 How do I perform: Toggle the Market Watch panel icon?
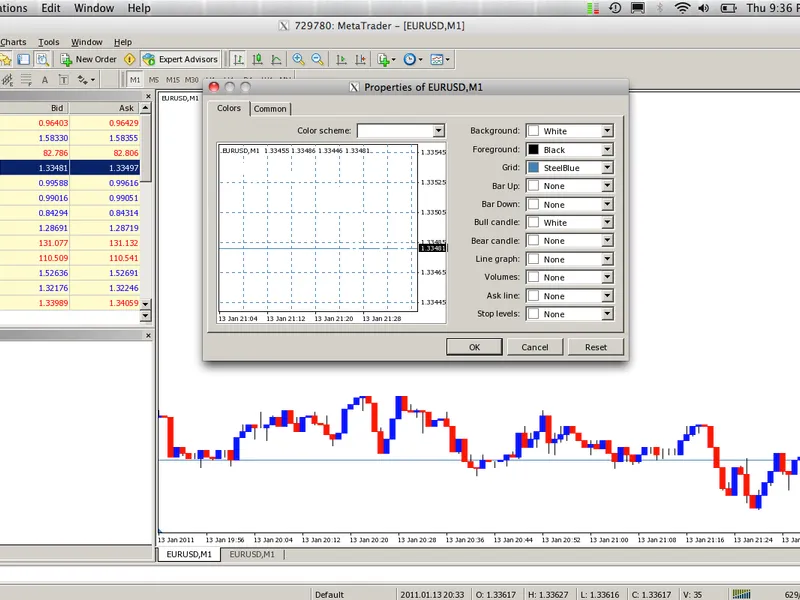pyautogui.click(x=23, y=60)
